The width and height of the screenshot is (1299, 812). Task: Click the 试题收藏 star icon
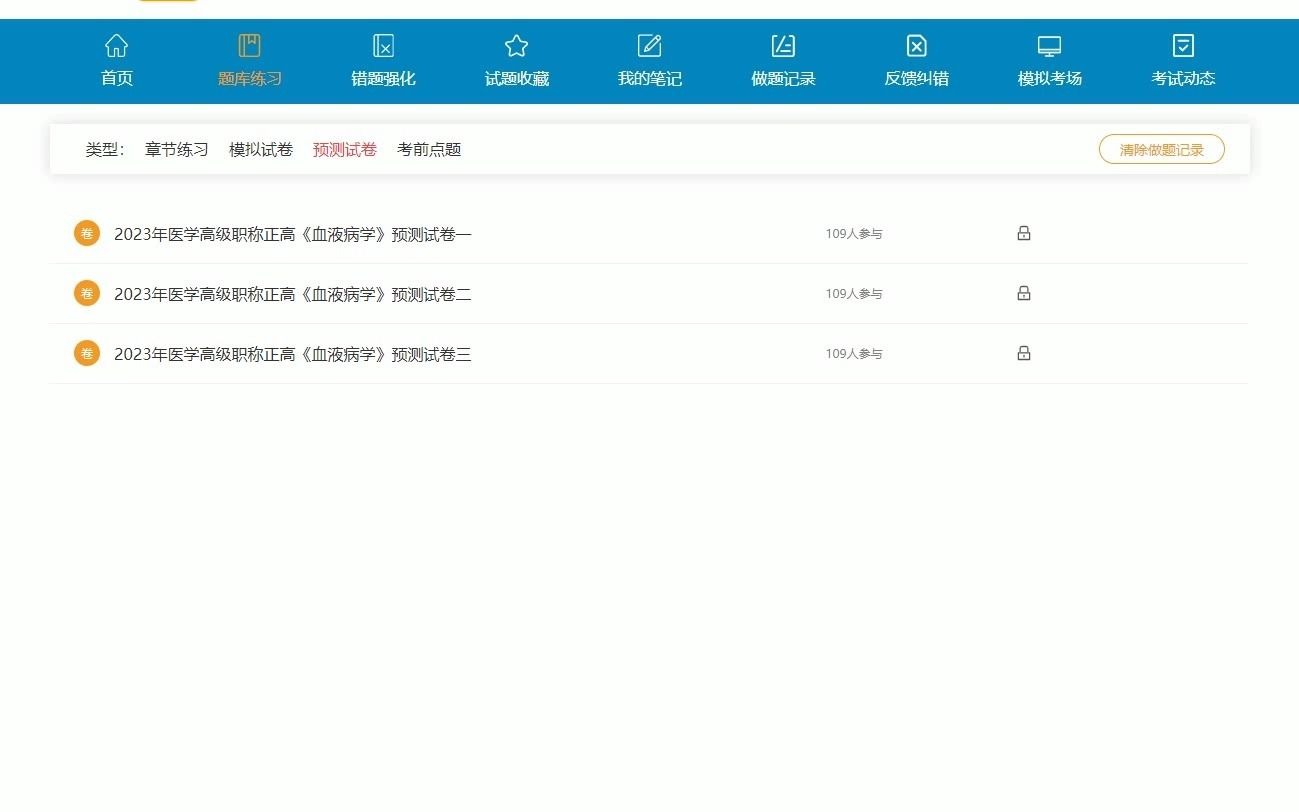click(516, 46)
